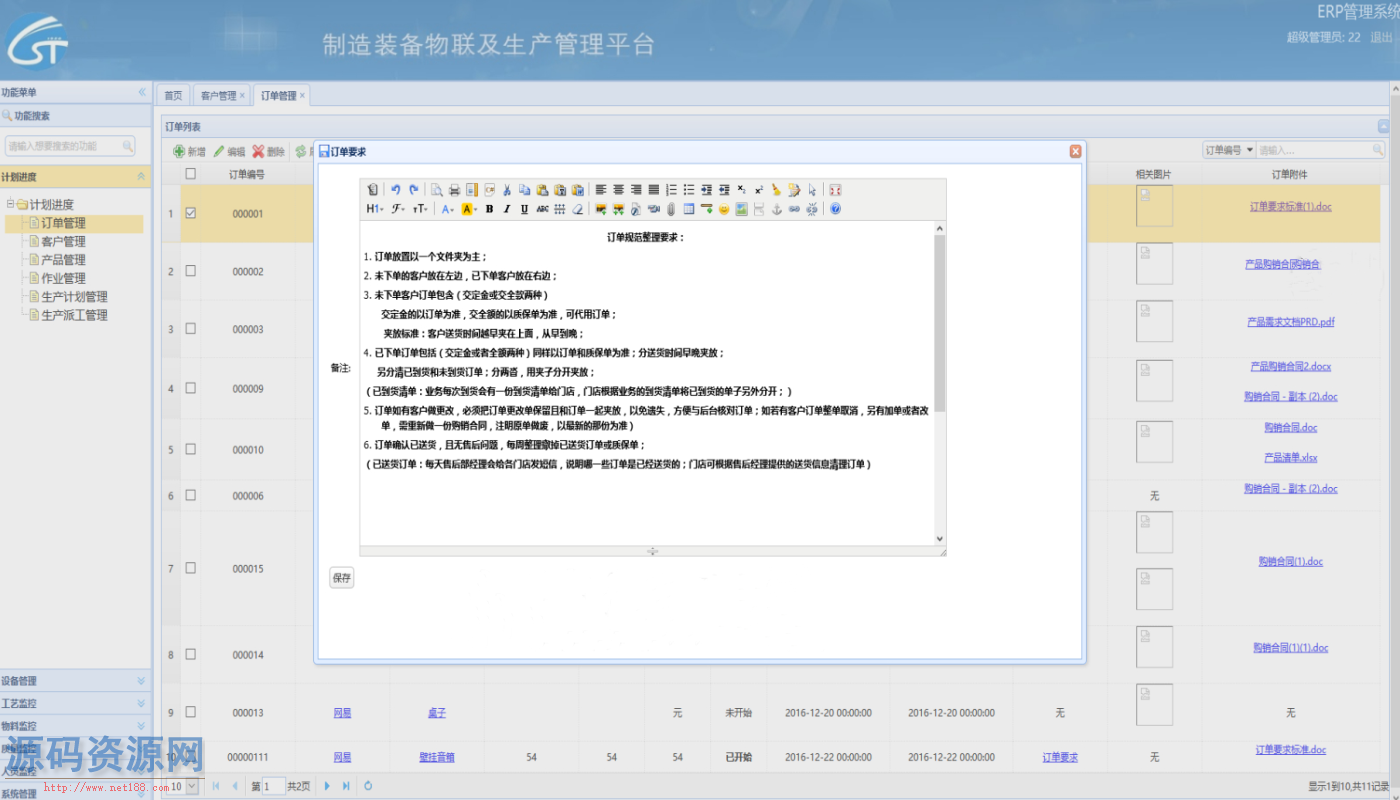The image size is (1400, 800).
Task: Click the print icon in the editor toolbar
Action: tap(454, 189)
